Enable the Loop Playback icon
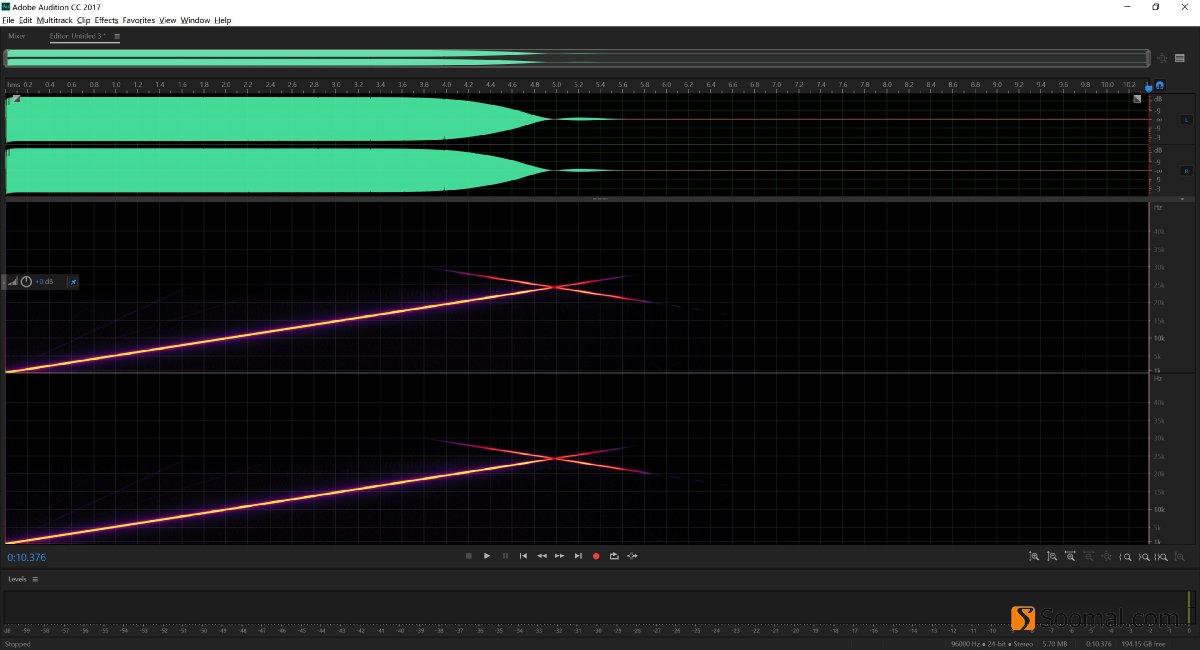Image resolution: width=1200 pixels, height=650 pixels. 614,556
